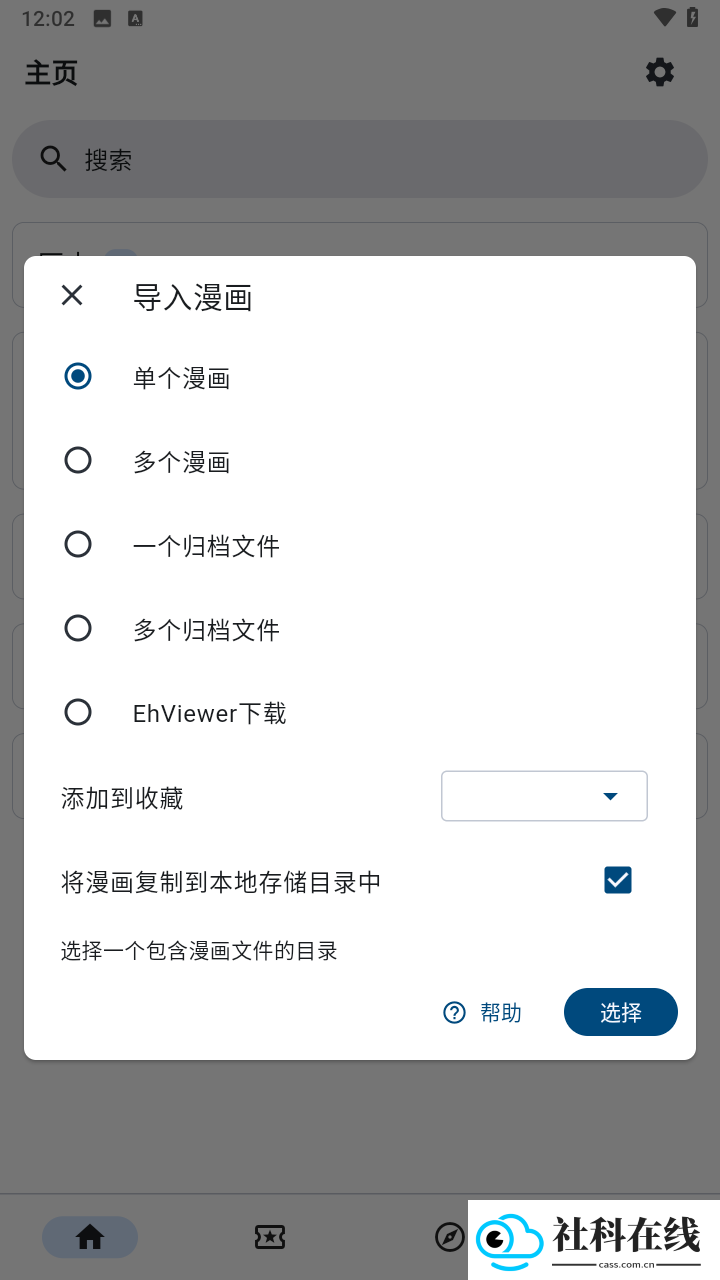
Task: Open the ticket star icon in bottom bar
Action: tap(270, 1237)
